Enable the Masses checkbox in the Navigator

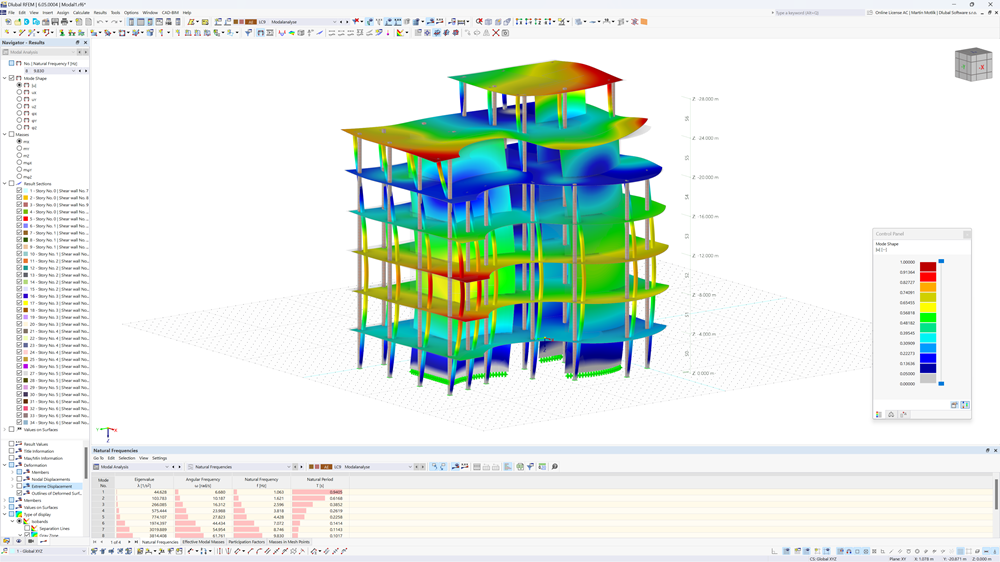point(11,135)
